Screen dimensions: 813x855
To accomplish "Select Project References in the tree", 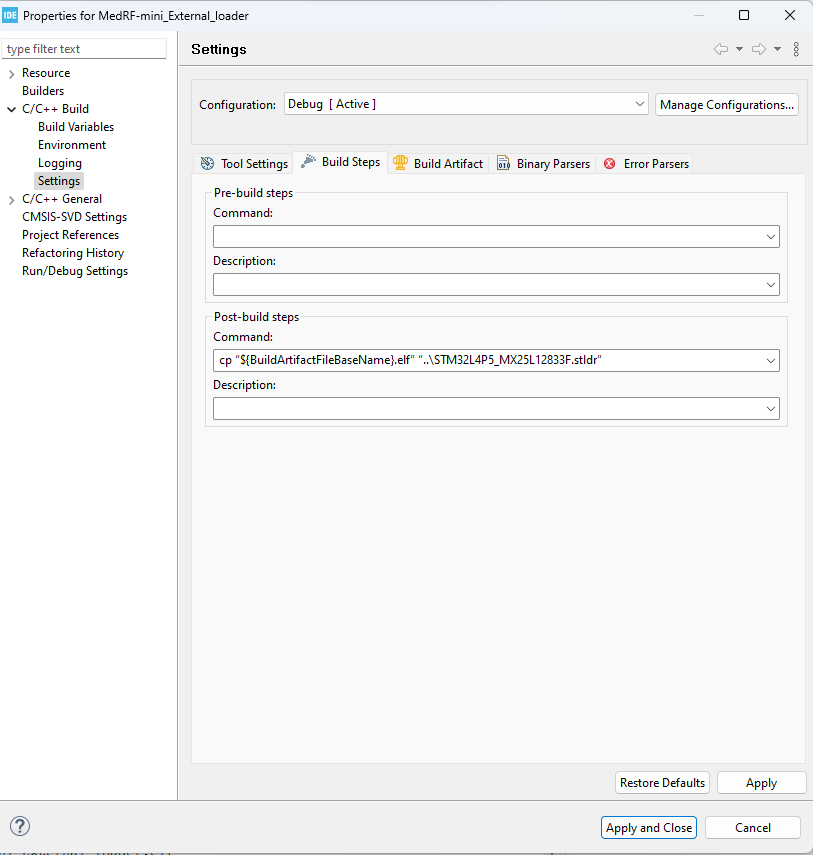I will 70,235.
